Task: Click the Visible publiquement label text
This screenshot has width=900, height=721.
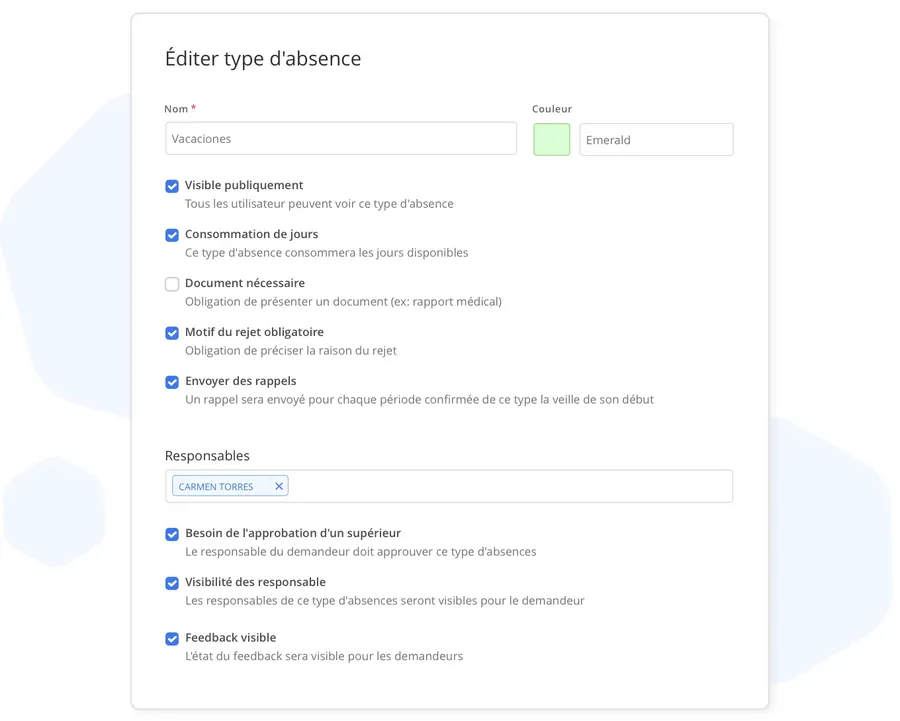Action: [244, 185]
